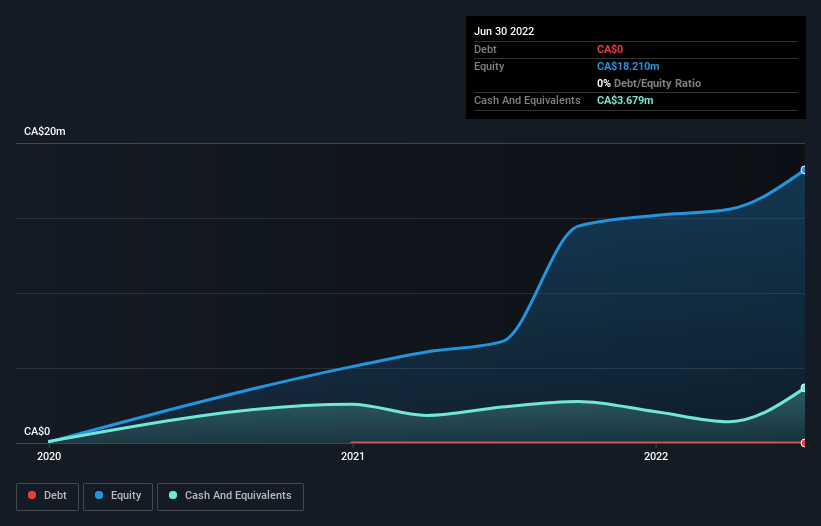Click the Debt row label in tooltip
The height and width of the screenshot is (526, 821).
[485, 49]
